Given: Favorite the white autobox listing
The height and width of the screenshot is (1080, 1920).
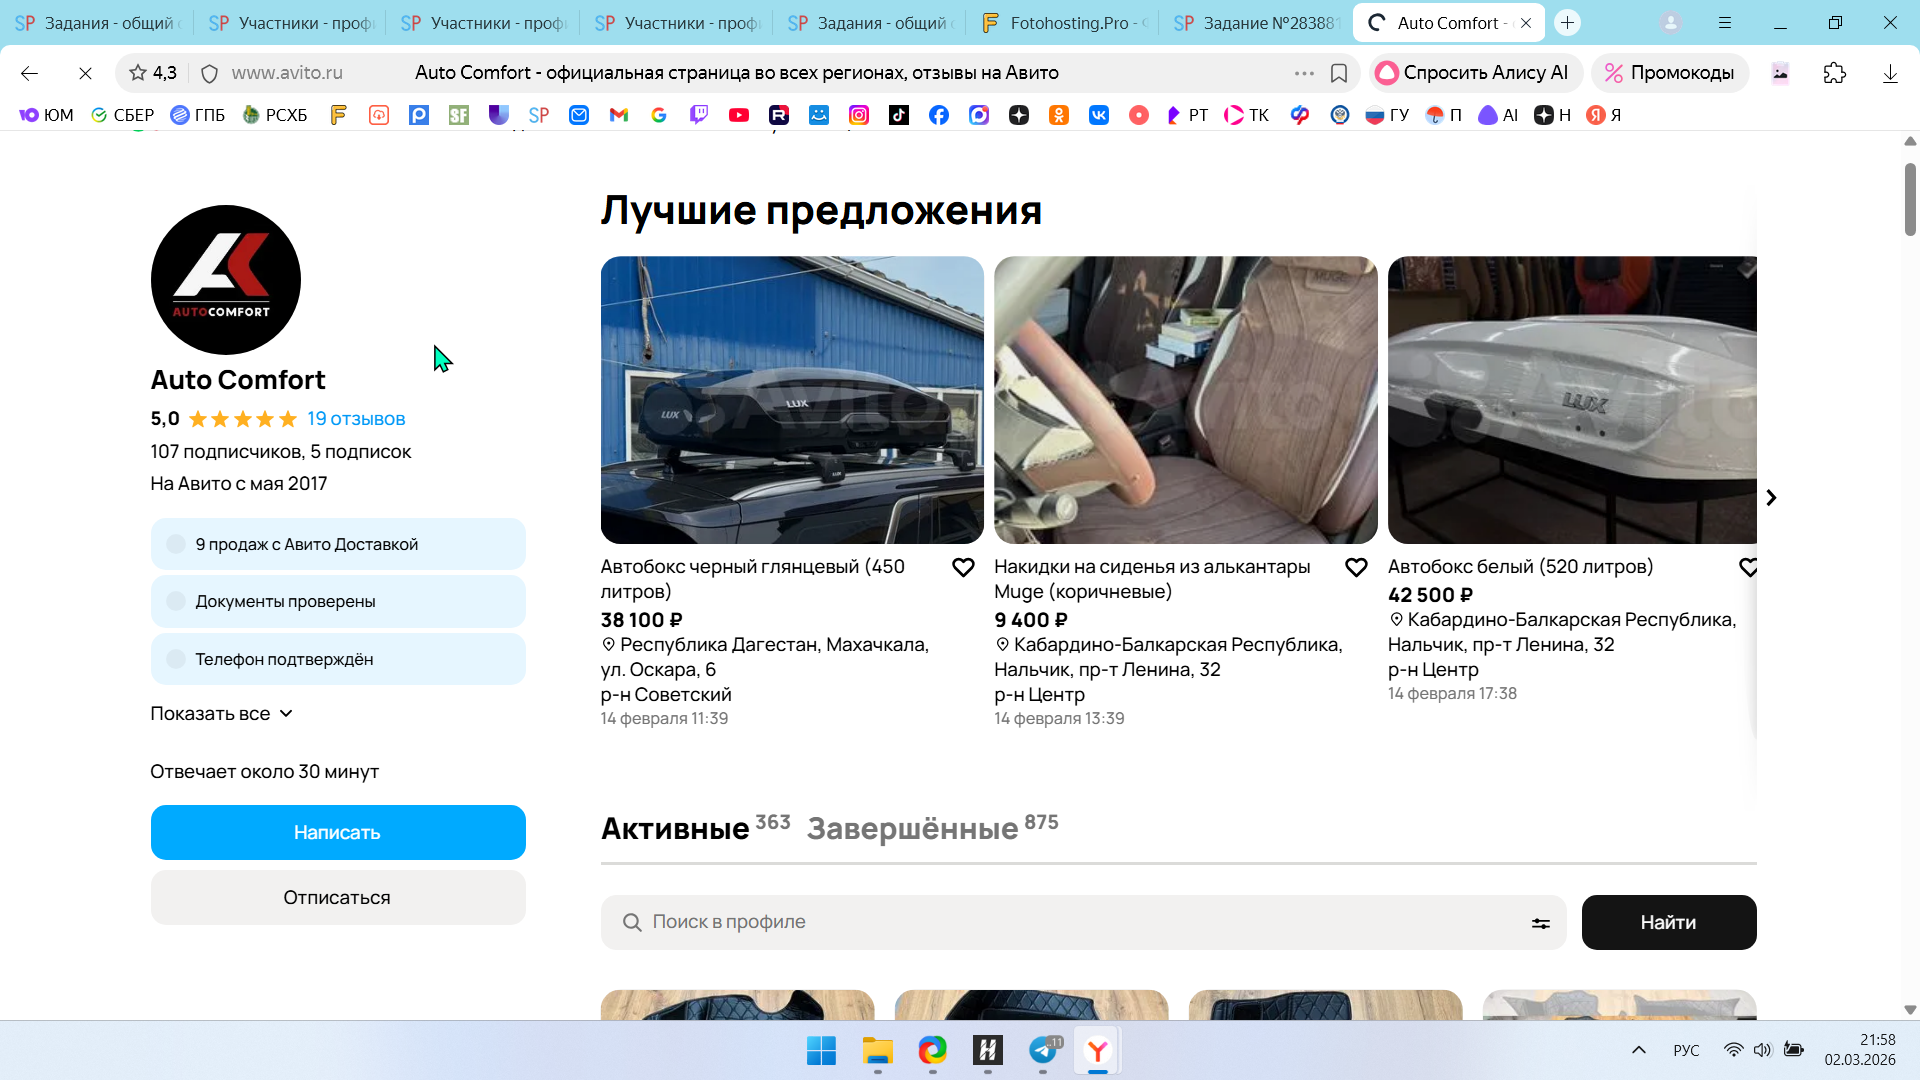Looking at the screenshot, I should pyautogui.click(x=1748, y=568).
